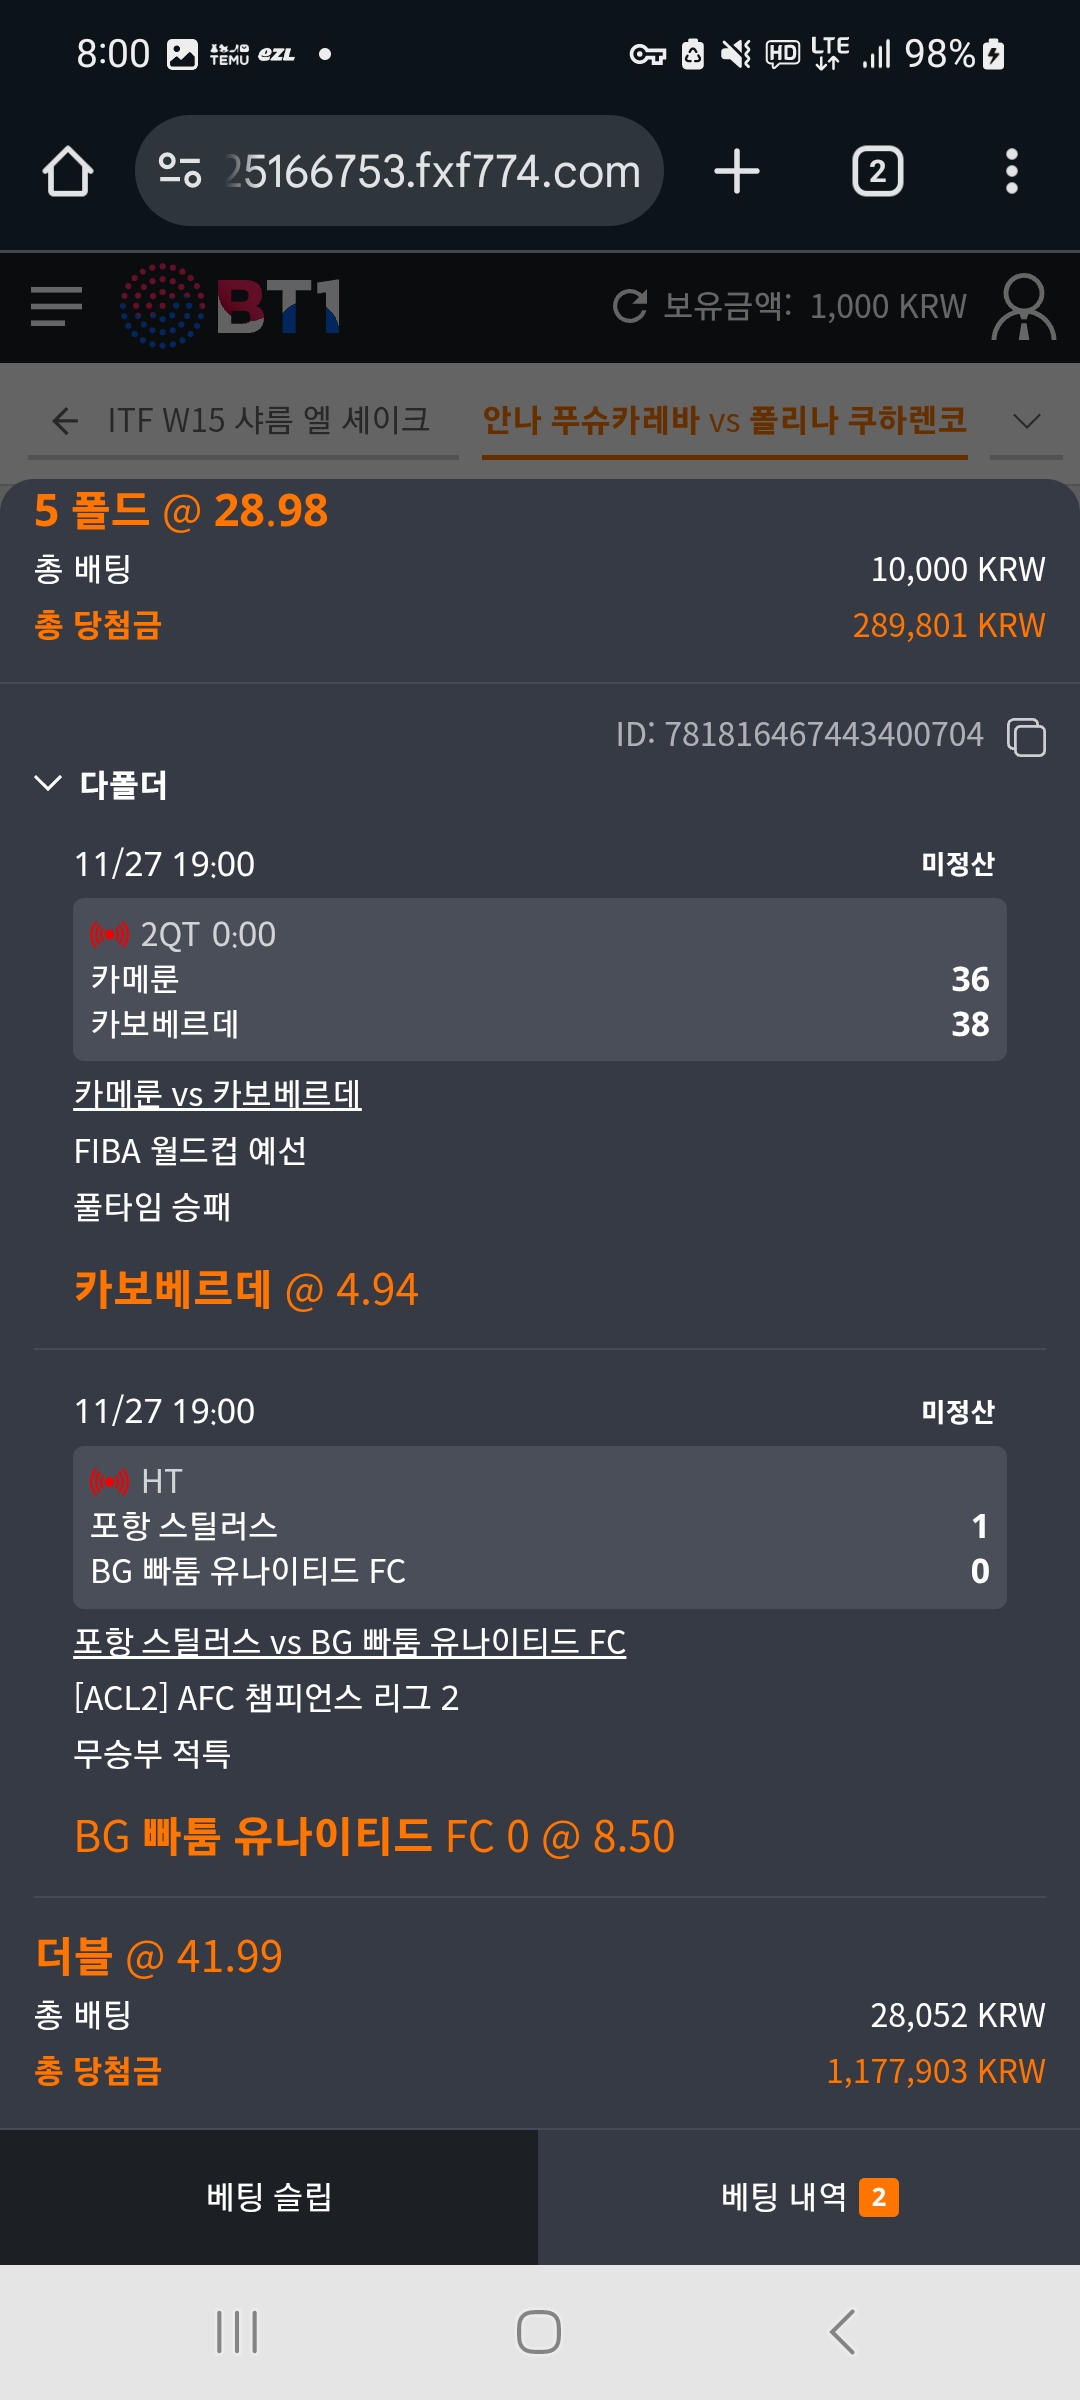Open the user profile icon
Screen dimensions: 1080x2400
1023,306
